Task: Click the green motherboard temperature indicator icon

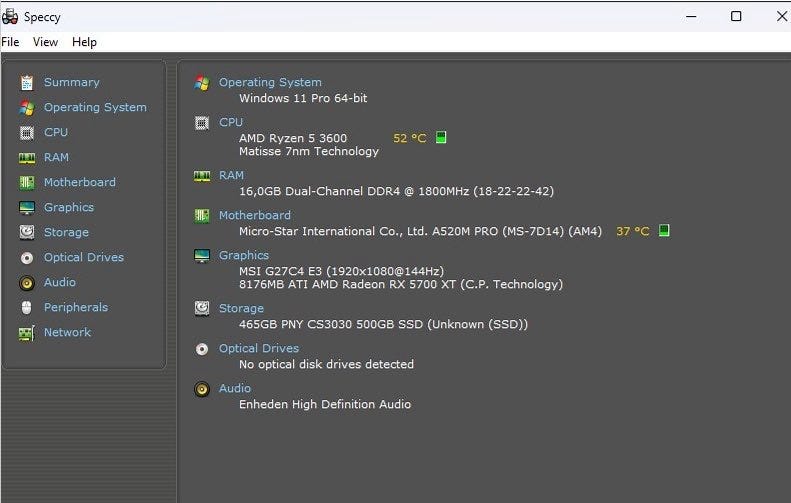Action: point(664,231)
